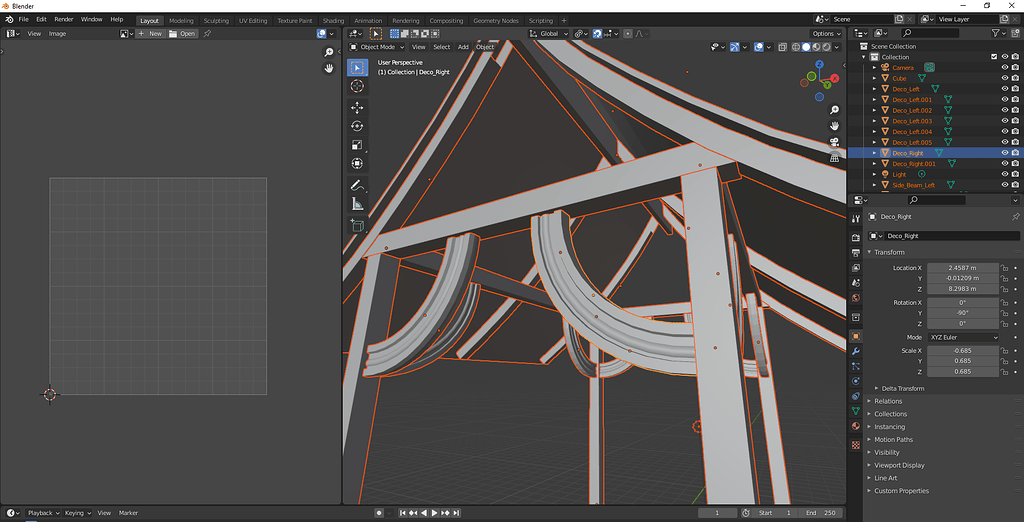Click the timeline End frame field

[x=821, y=513]
